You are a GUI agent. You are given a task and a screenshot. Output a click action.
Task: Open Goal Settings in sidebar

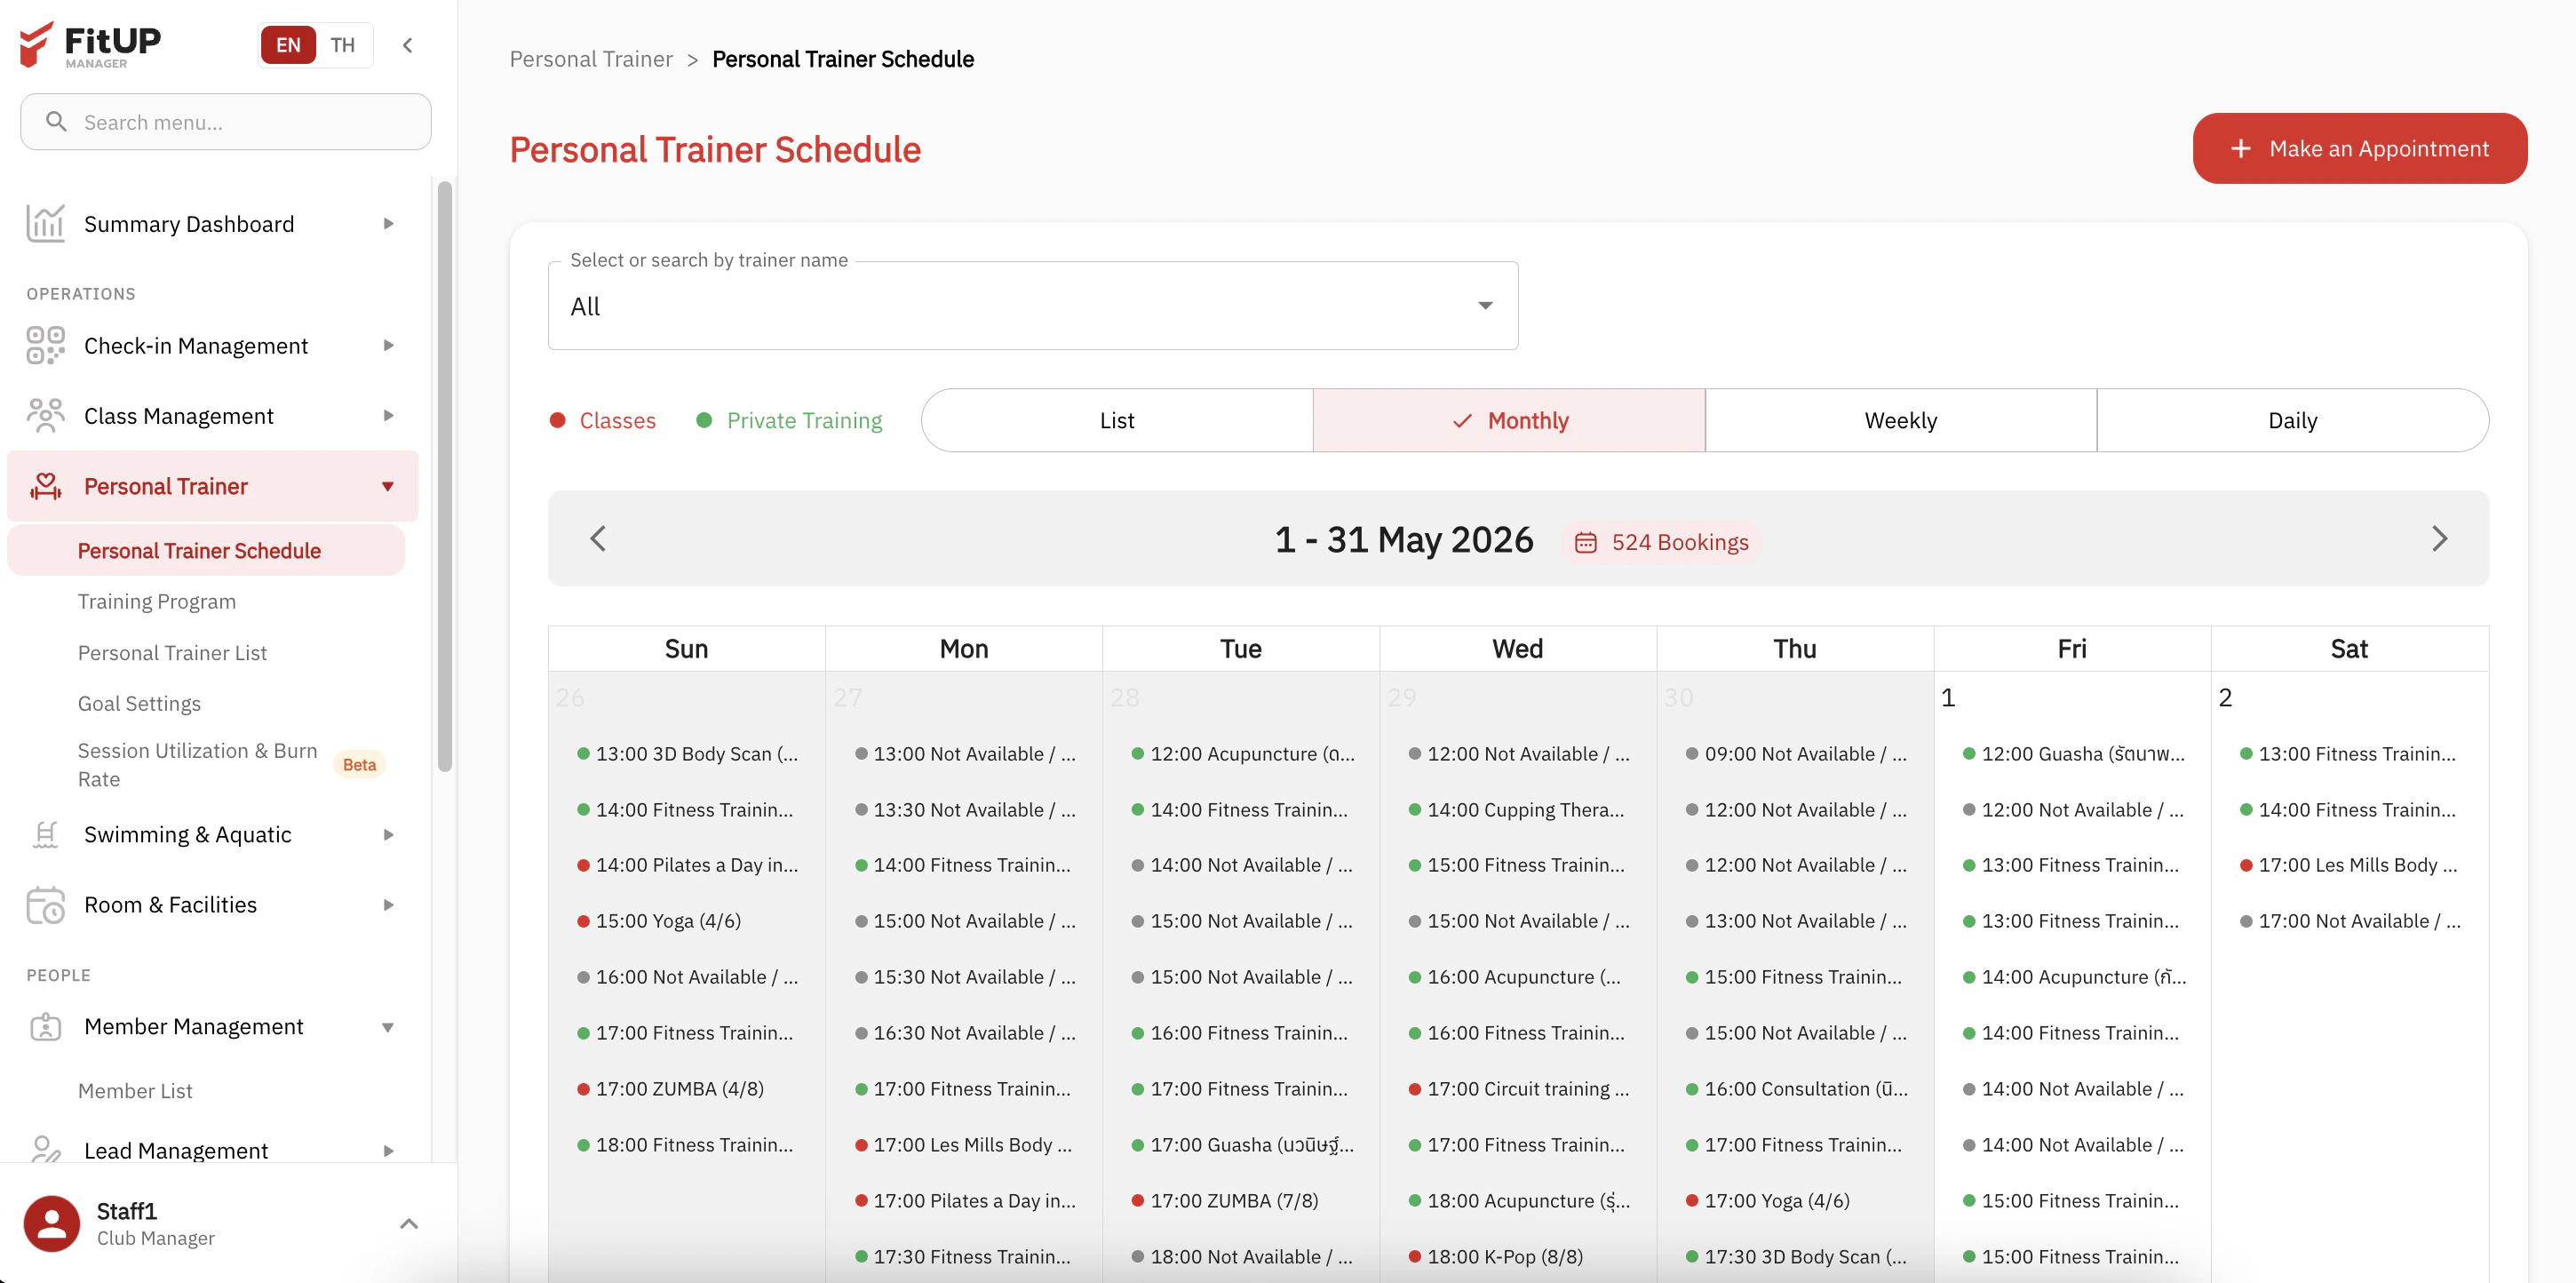[x=139, y=703]
